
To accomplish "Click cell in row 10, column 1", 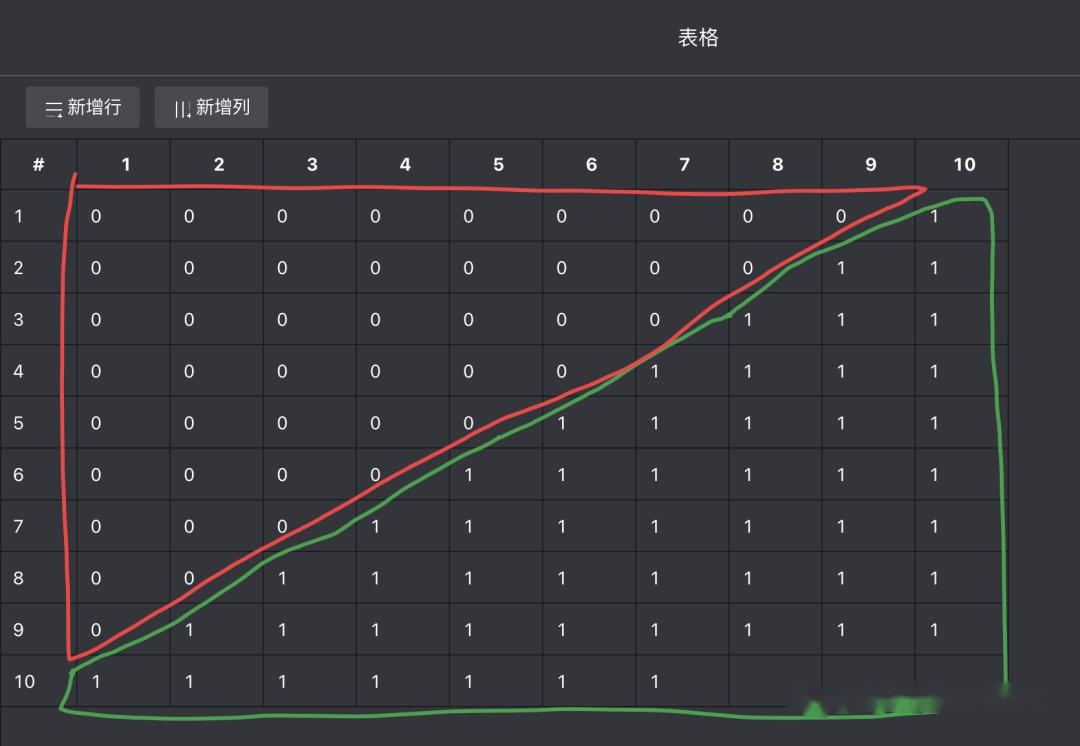I will click(124, 681).
